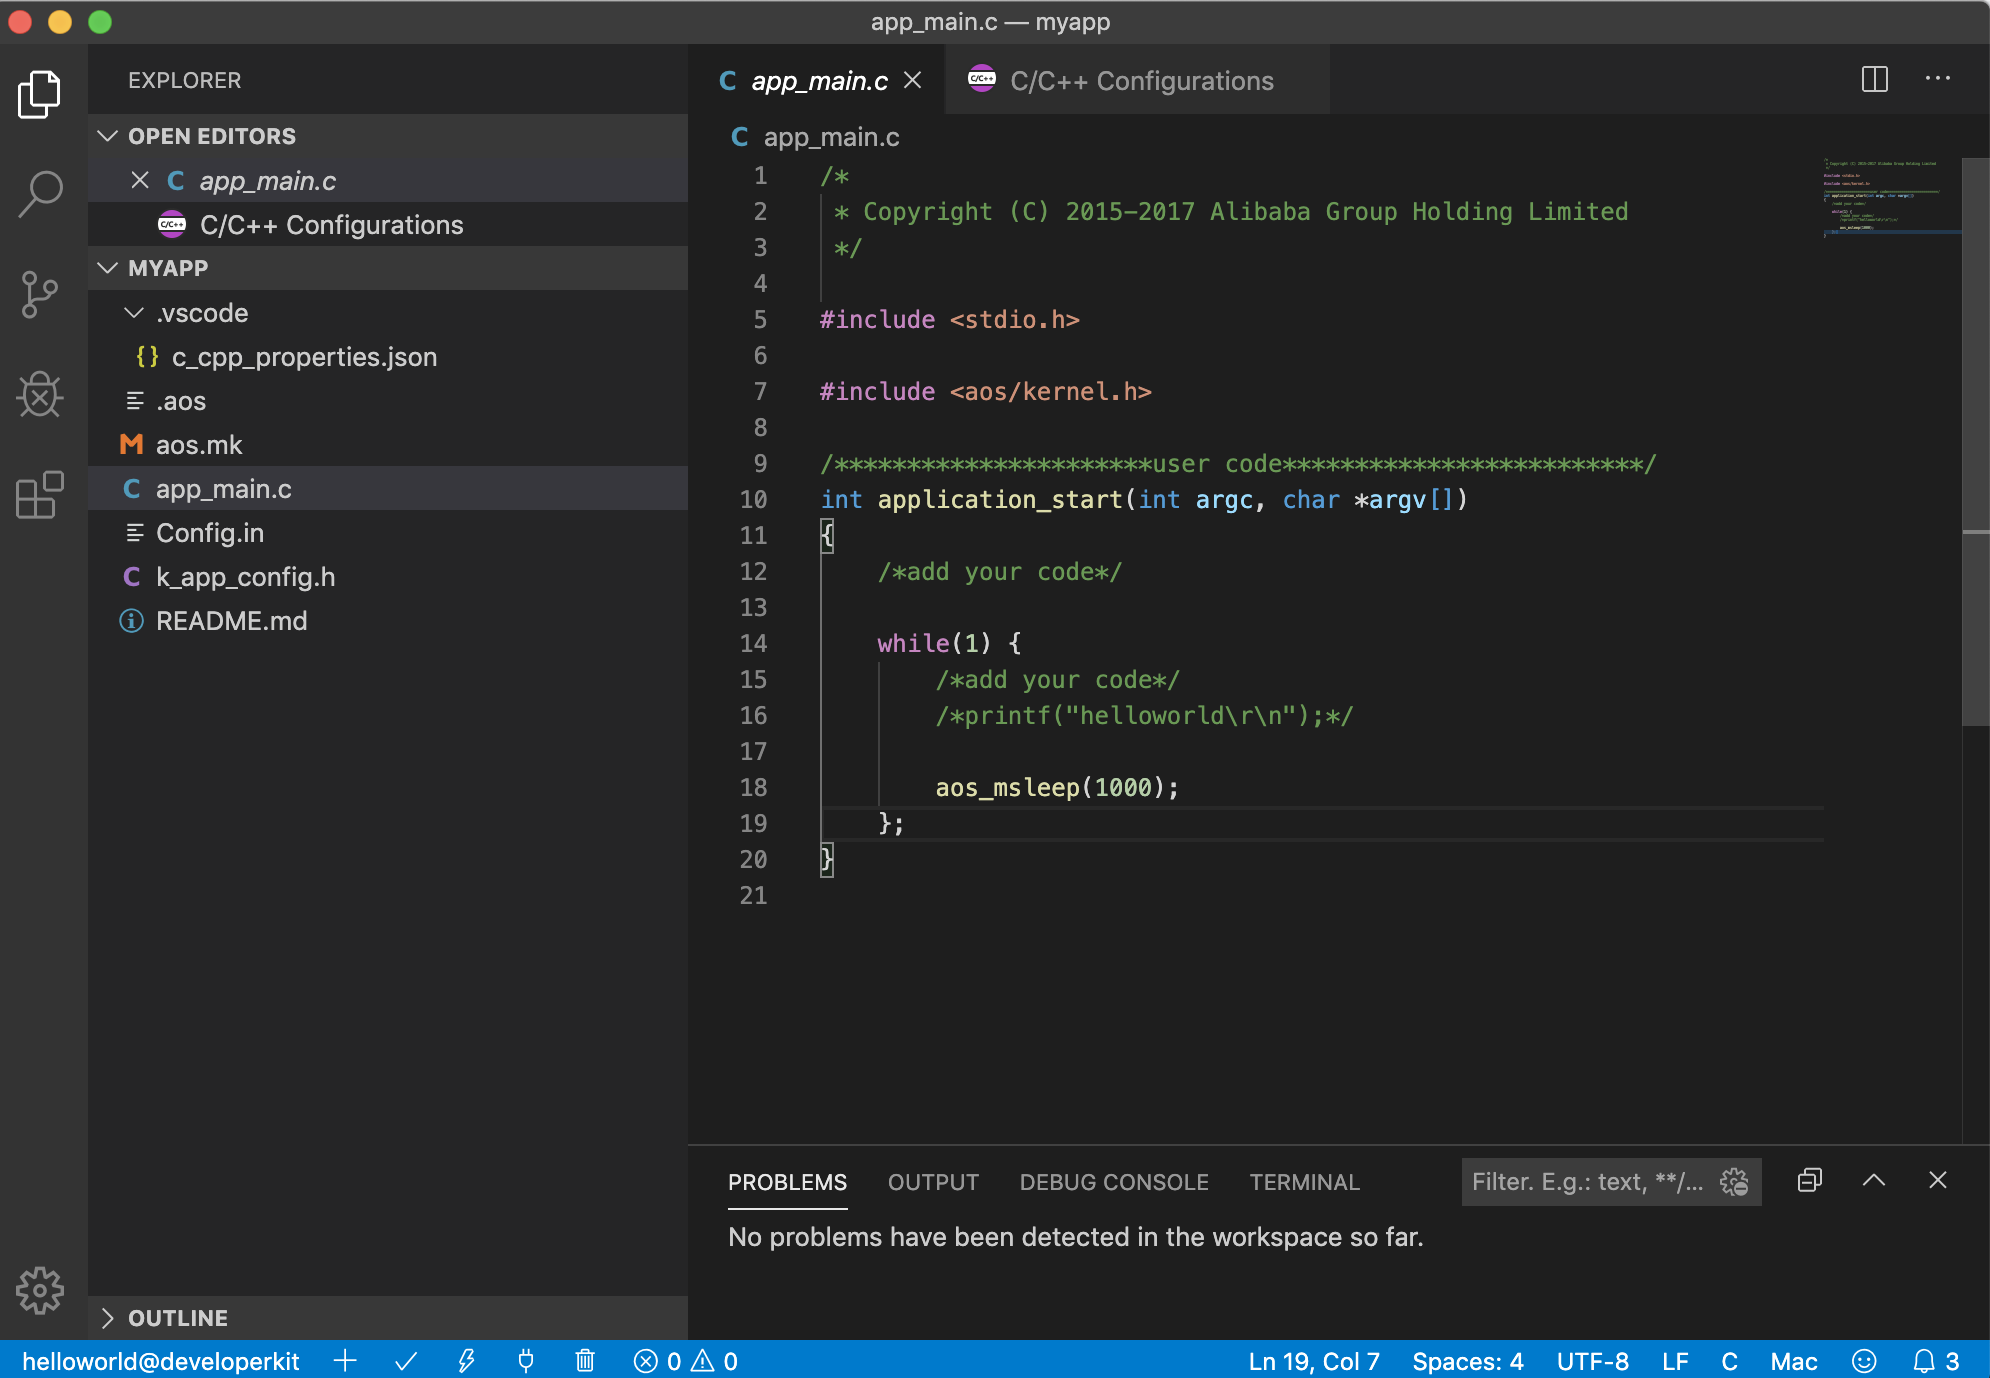Click the trash clean icon in status bar
Image resolution: width=1990 pixels, height=1378 pixels.
[585, 1361]
